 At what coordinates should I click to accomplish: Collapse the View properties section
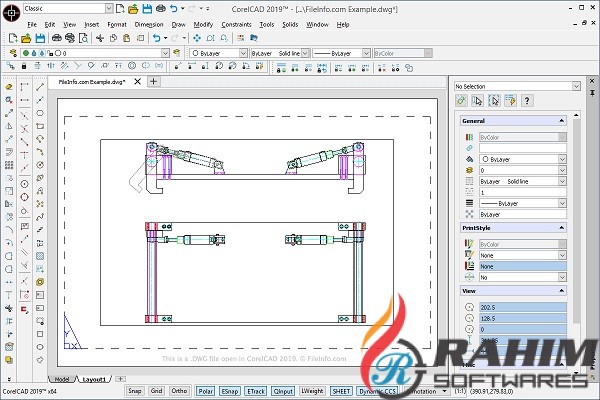coord(561,291)
